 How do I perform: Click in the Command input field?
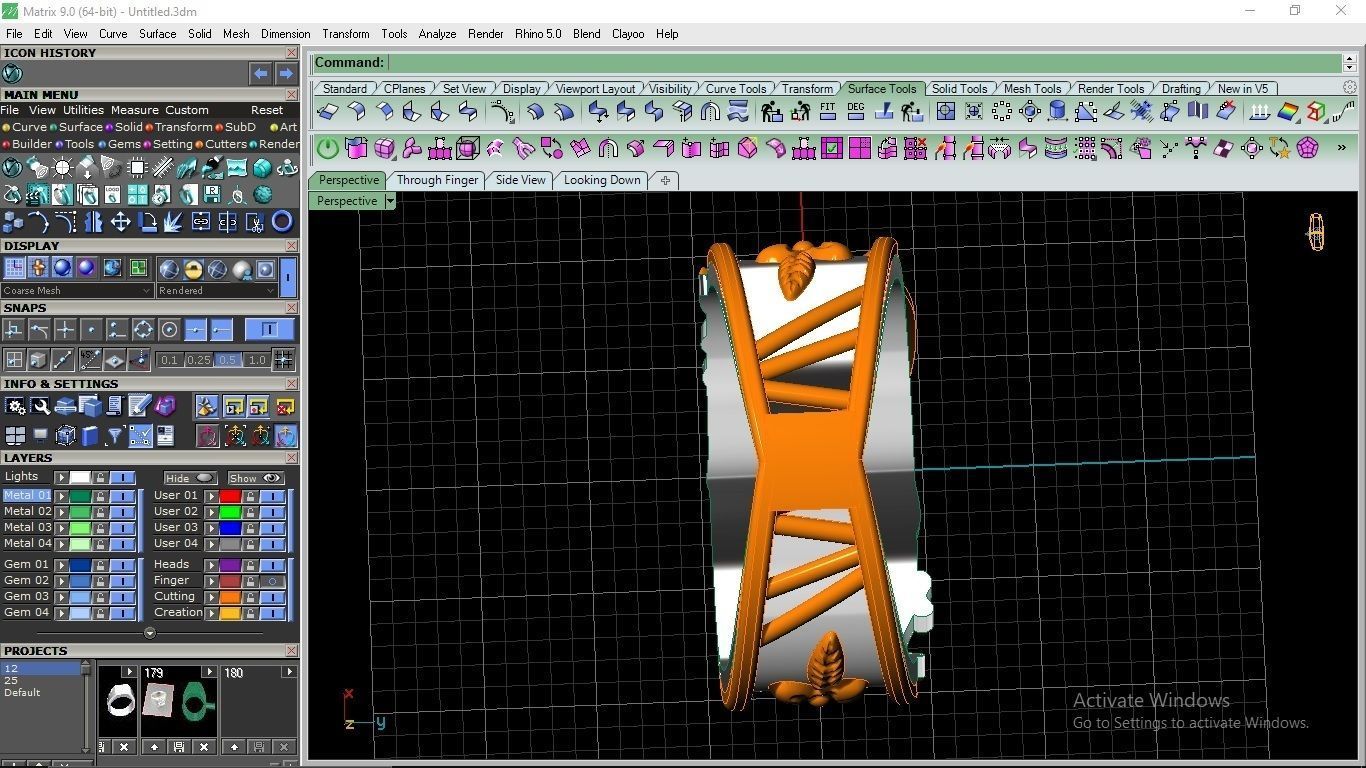(864, 62)
